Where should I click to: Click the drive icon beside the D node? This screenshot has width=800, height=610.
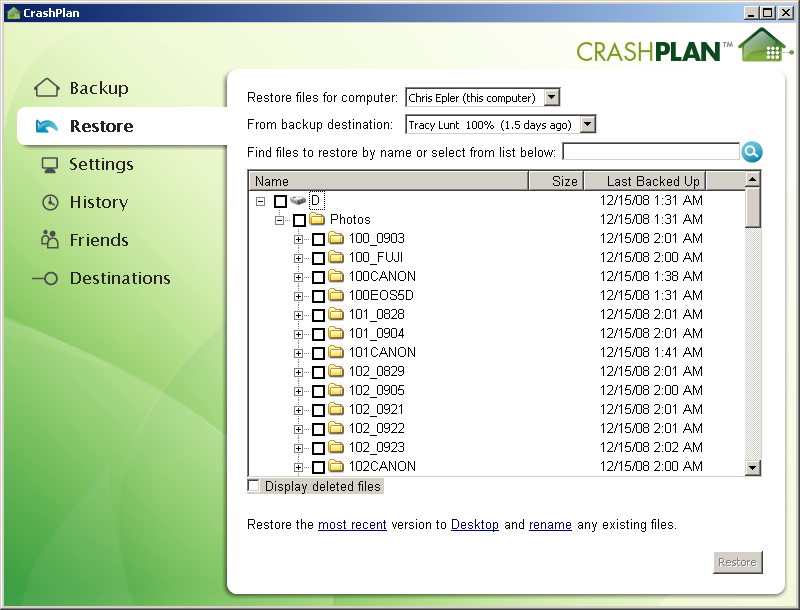pyautogui.click(x=297, y=200)
